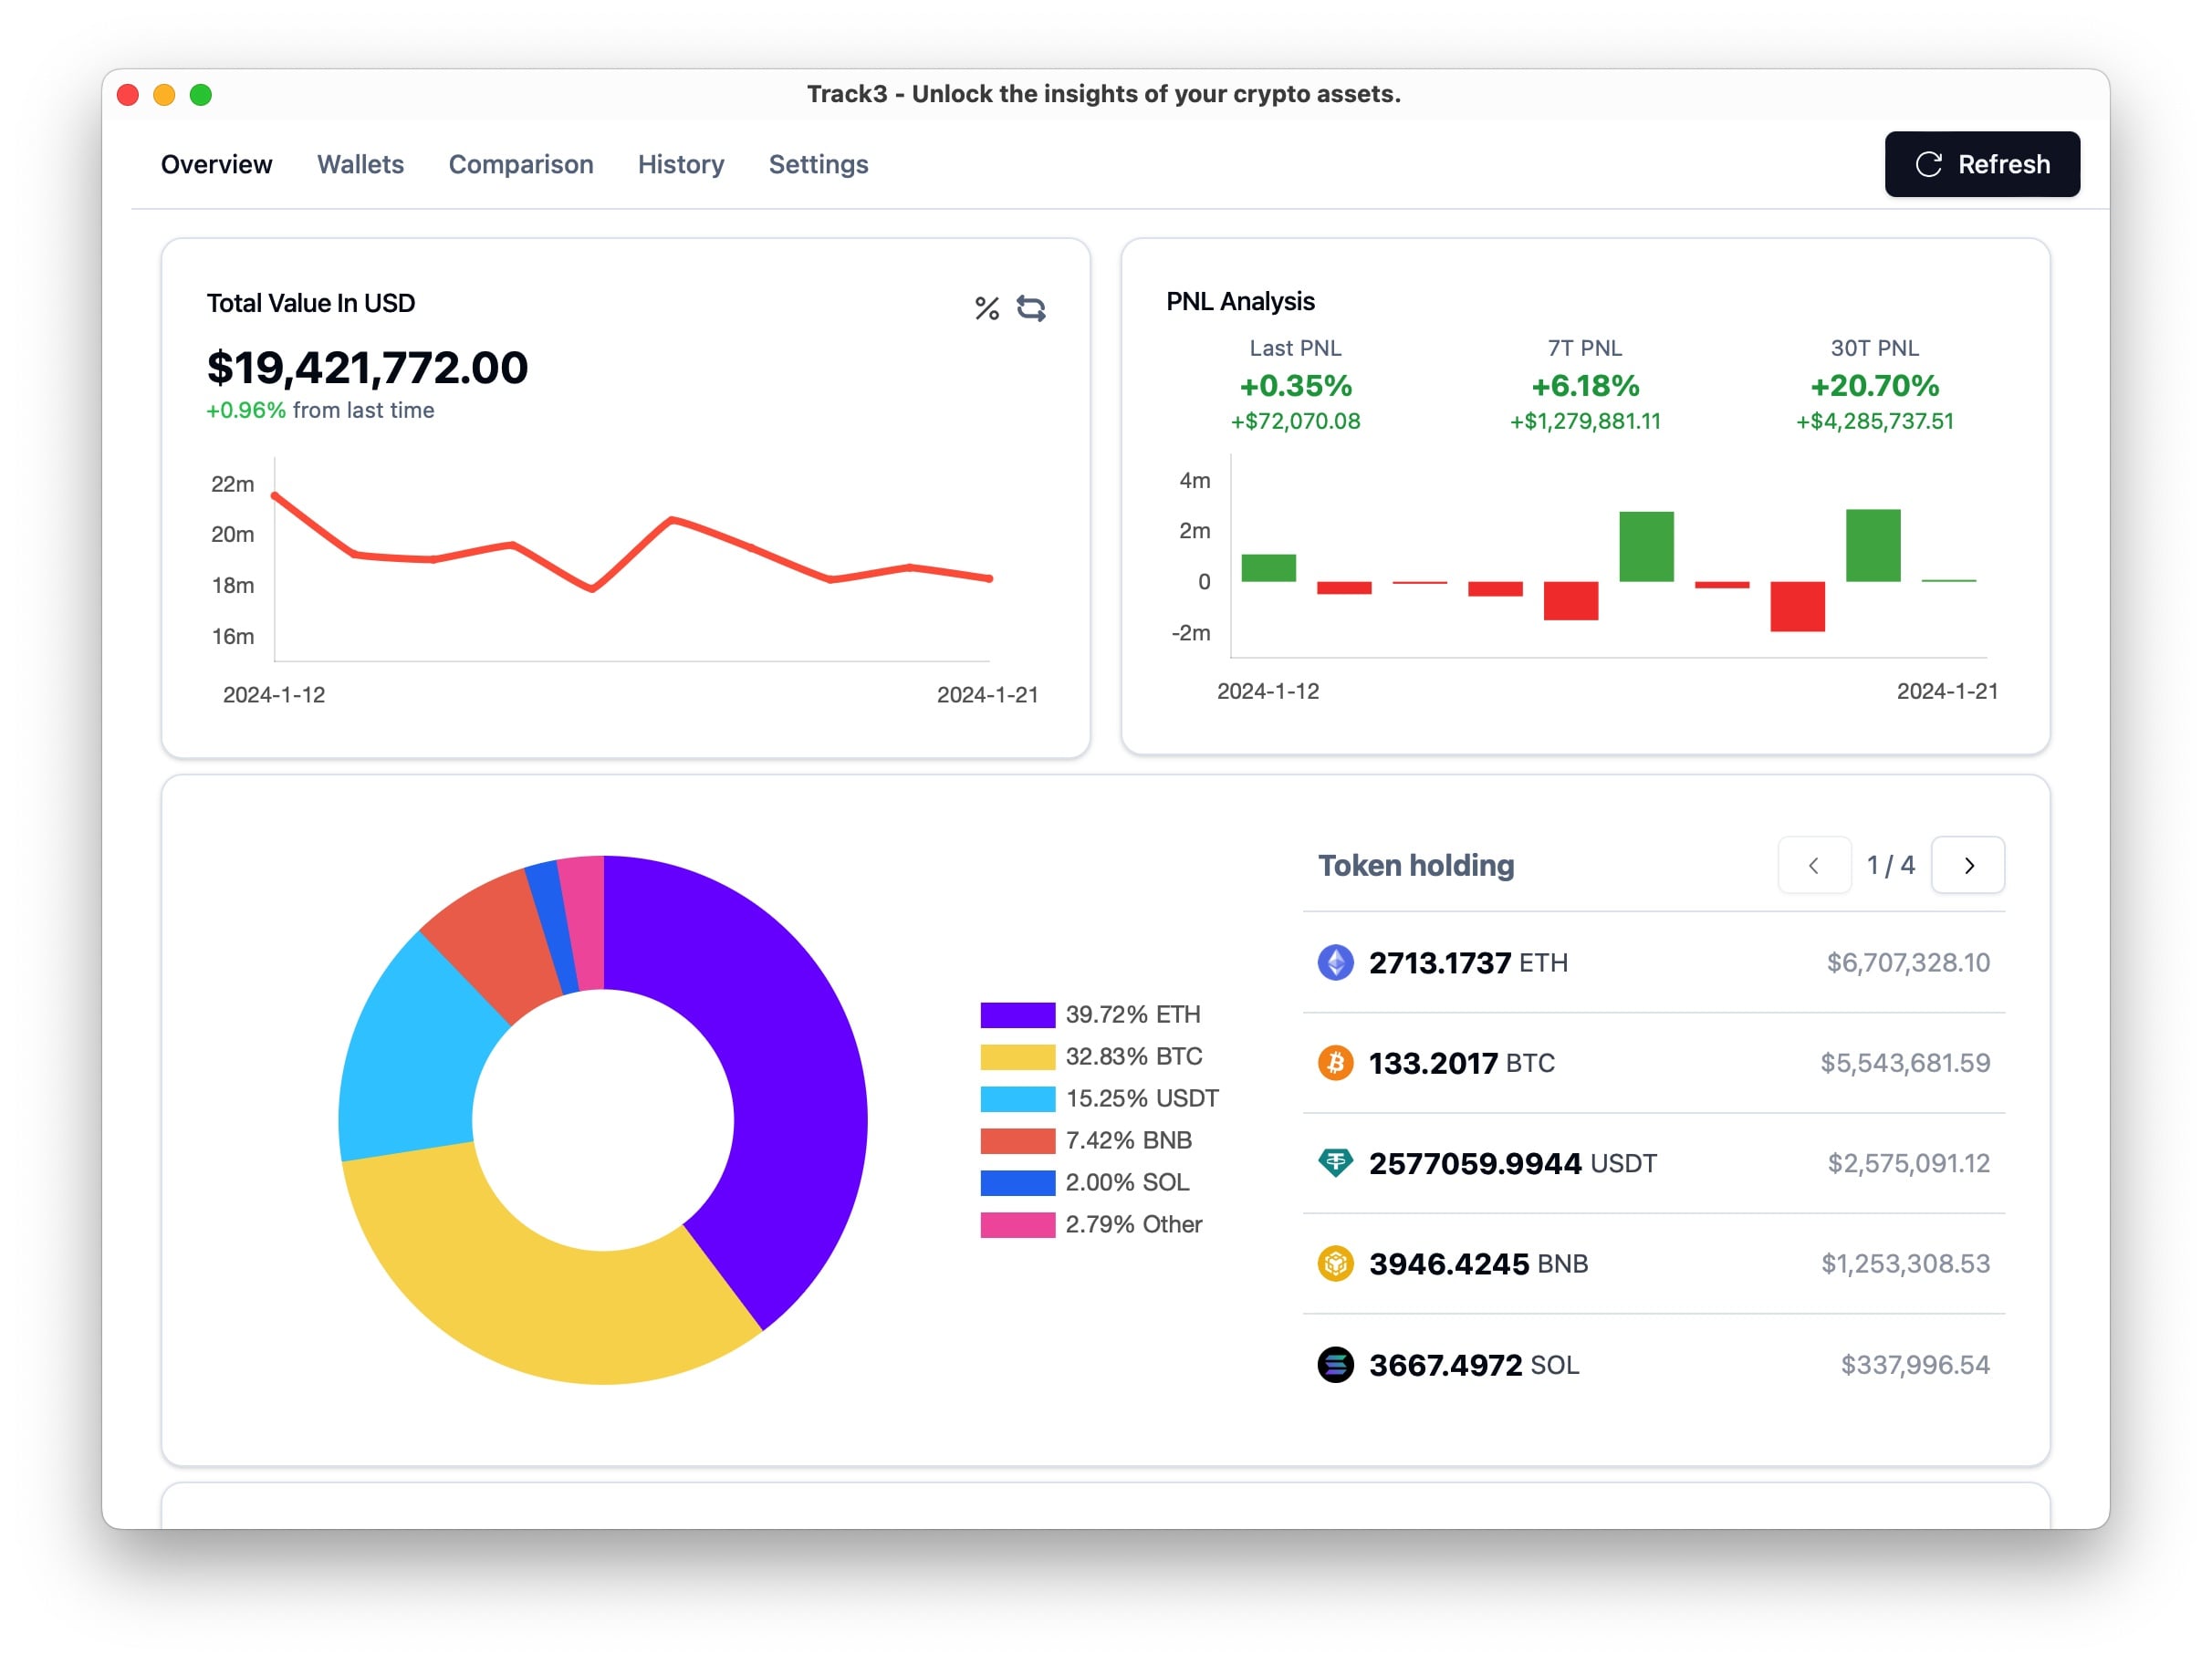The width and height of the screenshot is (2212, 1664).
Task: Click the green window zoom button
Action: [x=201, y=95]
